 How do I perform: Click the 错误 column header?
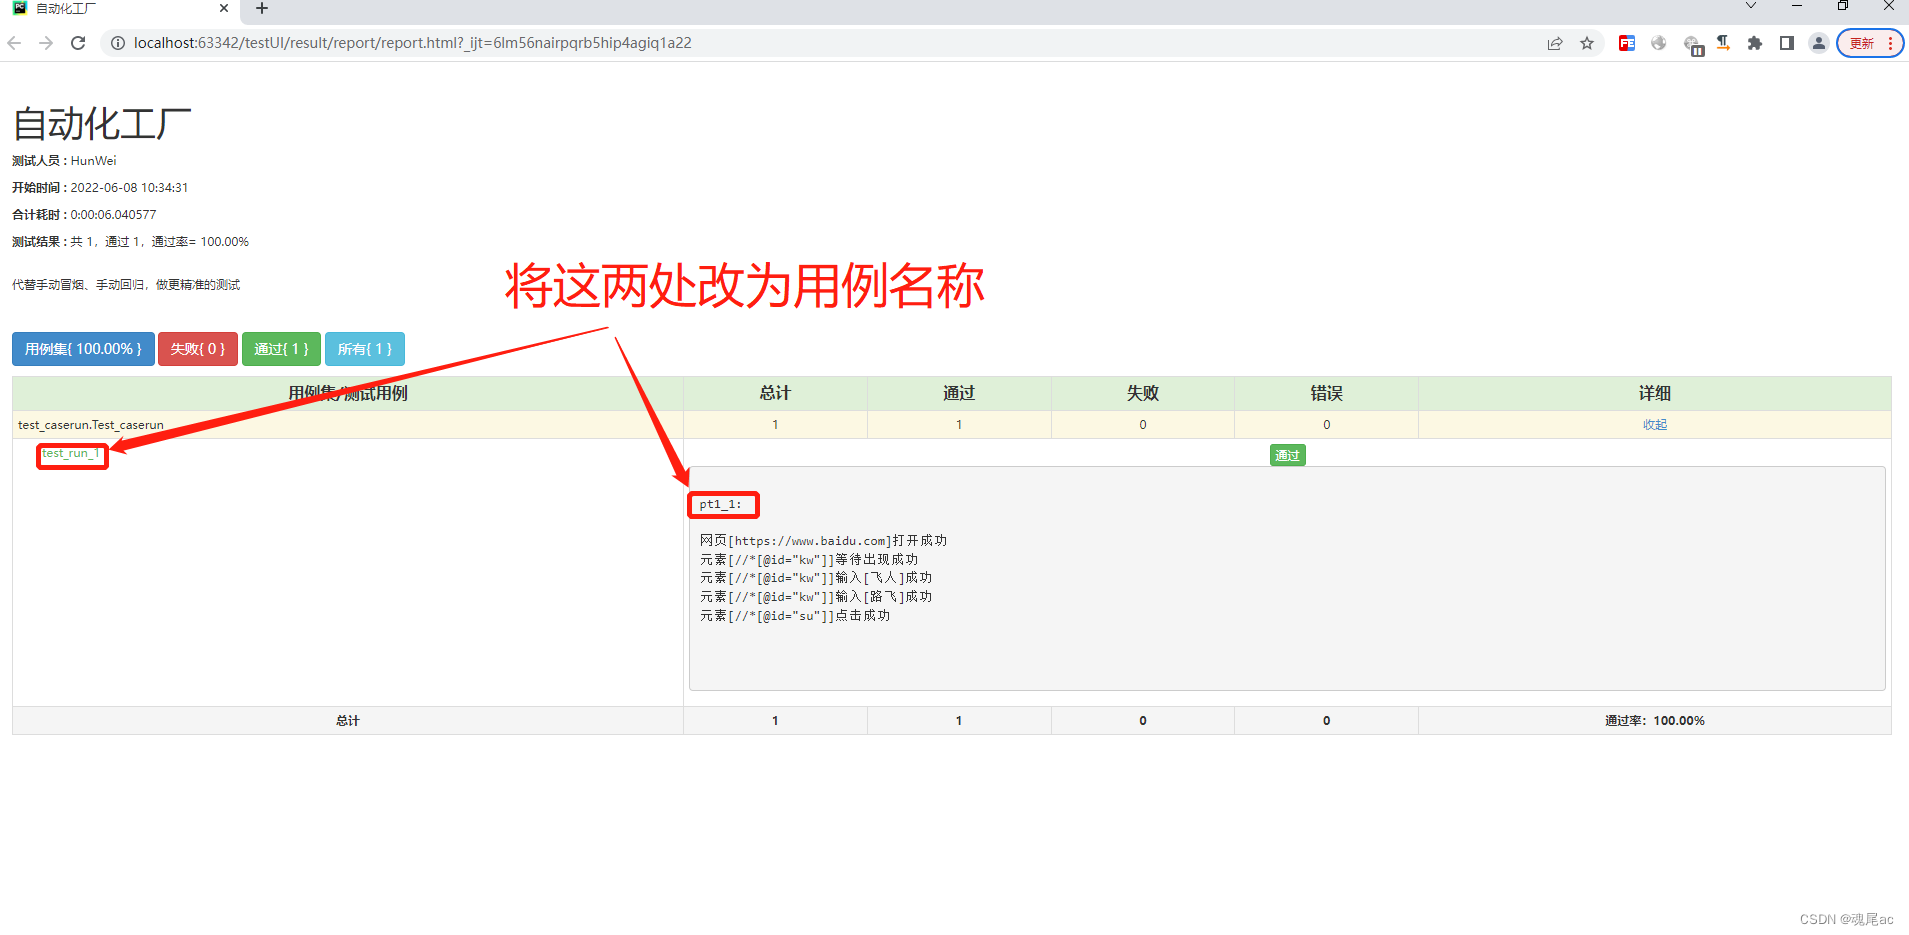(1327, 394)
